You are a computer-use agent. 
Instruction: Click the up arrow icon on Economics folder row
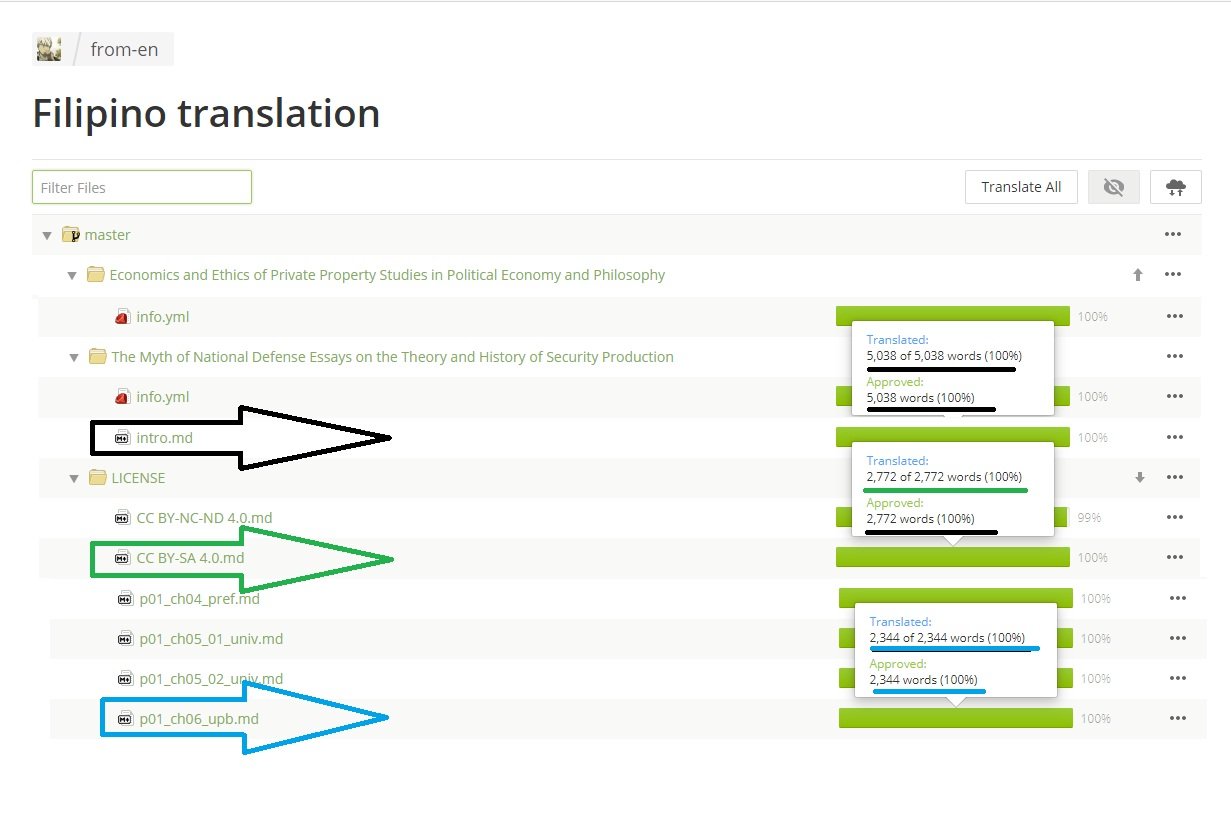pos(1138,275)
